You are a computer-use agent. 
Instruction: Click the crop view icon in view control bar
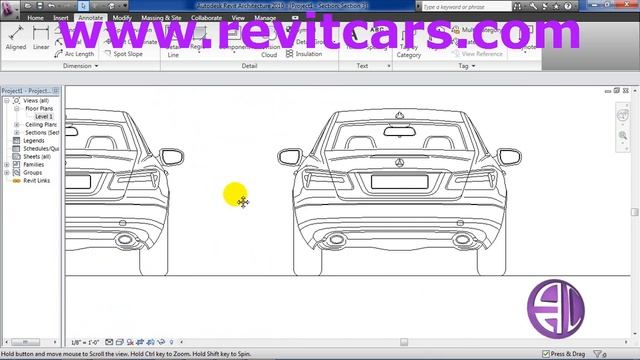(140, 342)
